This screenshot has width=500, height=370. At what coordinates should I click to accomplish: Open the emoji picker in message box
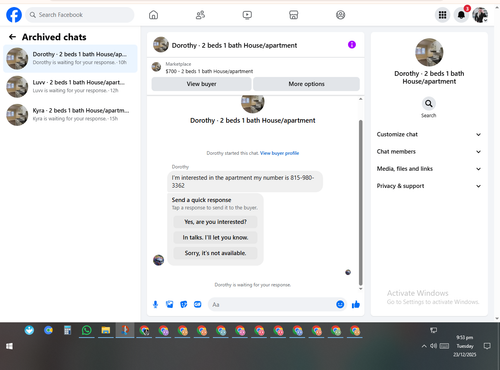click(x=340, y=304)
